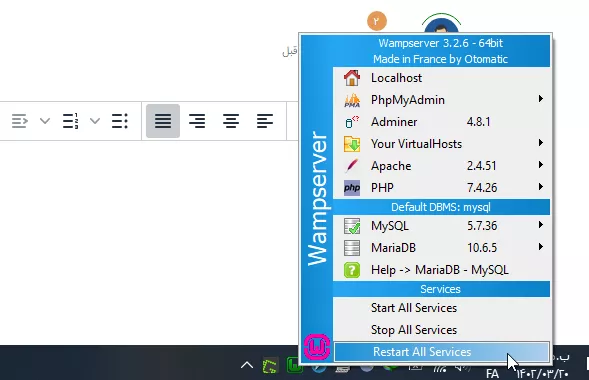This screenshot has width=589, height=380.
Task: Click the green dotted tray icon
Action: (270, 366)
